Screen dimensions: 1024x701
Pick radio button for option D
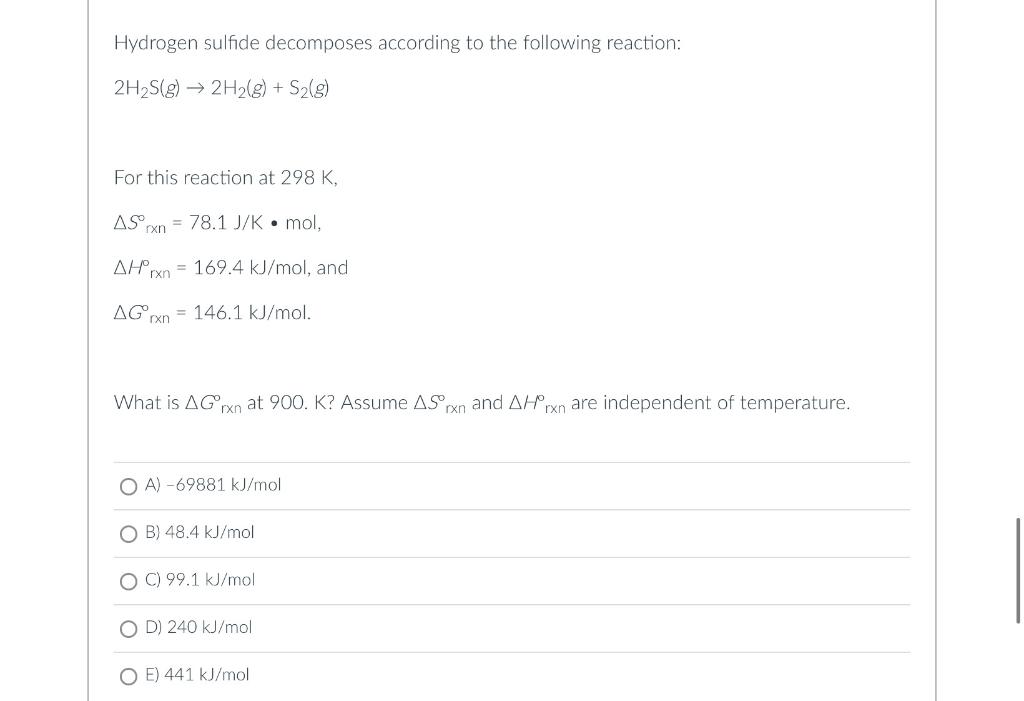coord(129,628)
